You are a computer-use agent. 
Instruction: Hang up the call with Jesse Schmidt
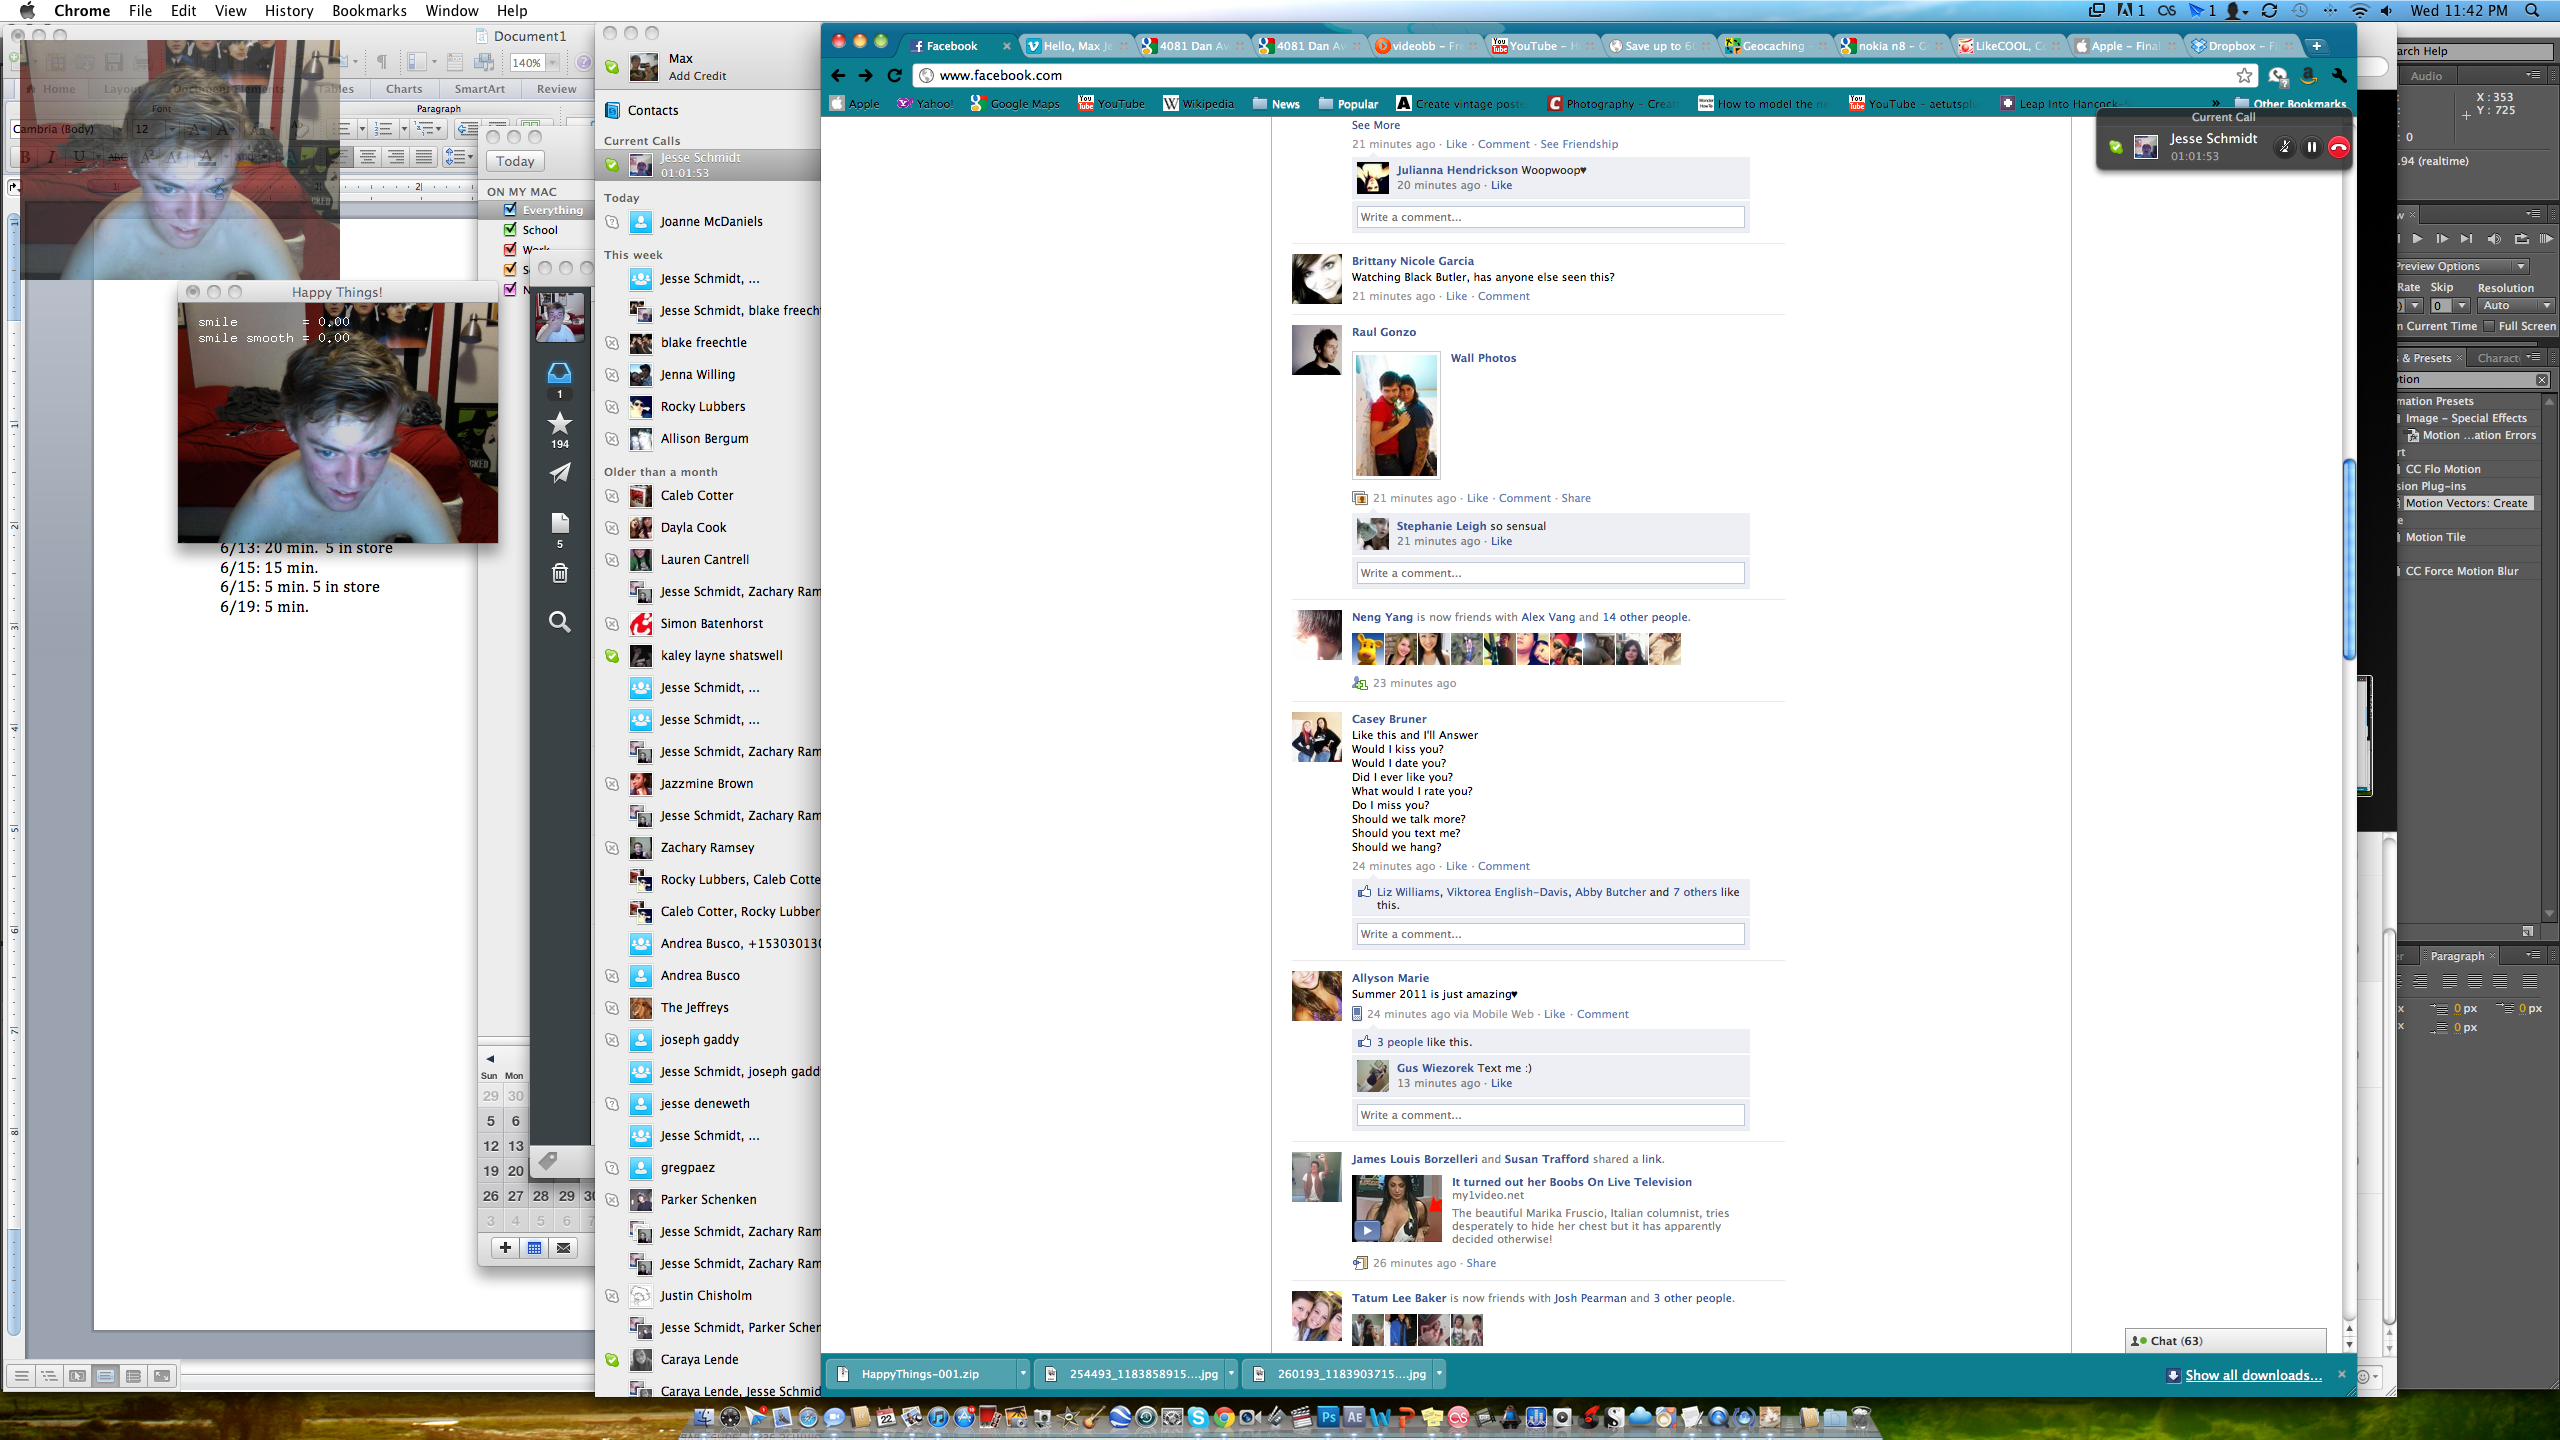(2339, 147)
